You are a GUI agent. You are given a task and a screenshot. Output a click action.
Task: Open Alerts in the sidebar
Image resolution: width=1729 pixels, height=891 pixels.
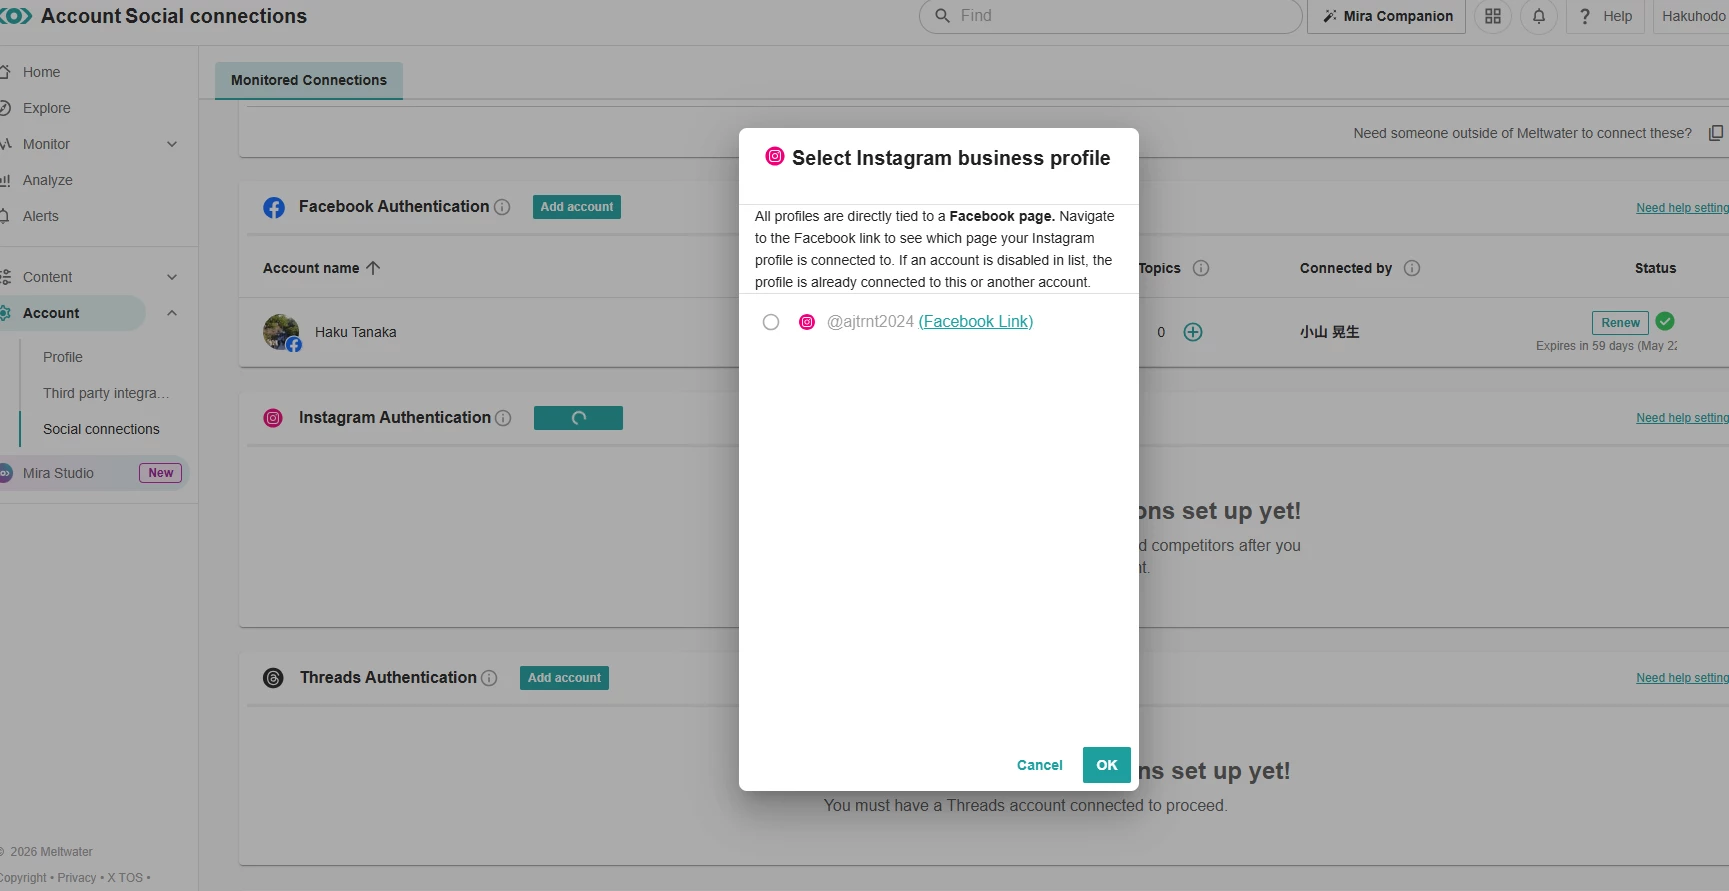(40, 216)
